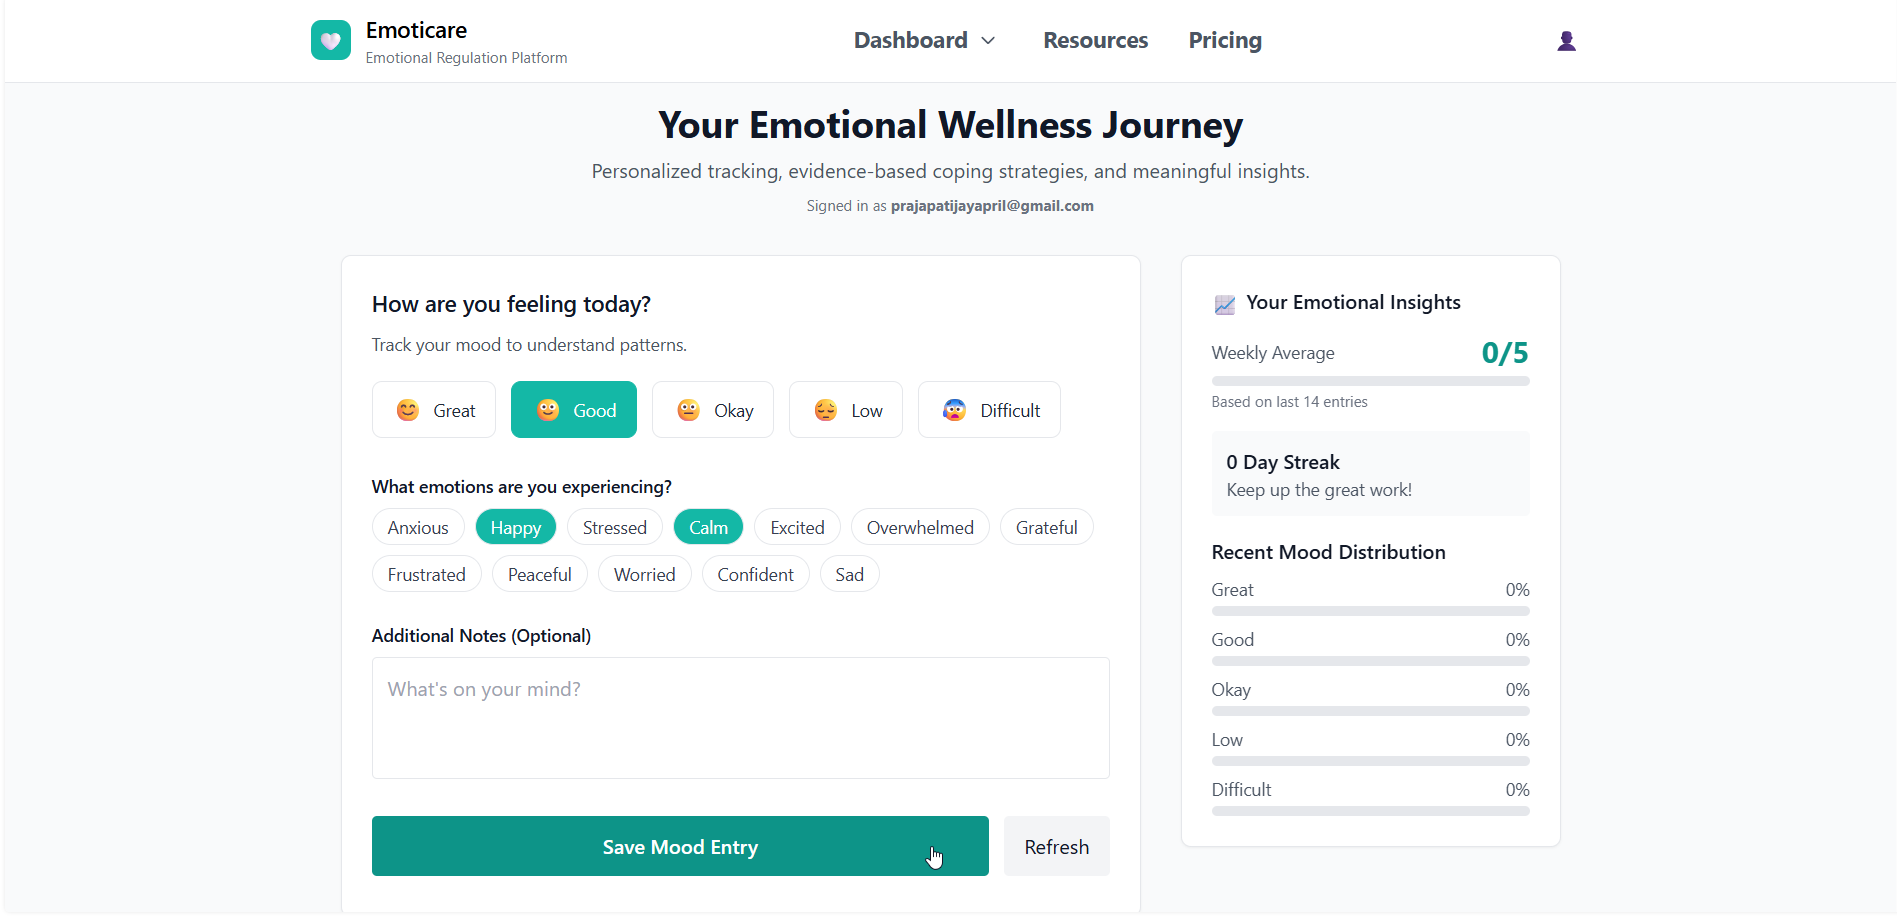Screen dimensions: 1897x917
Task: Save the current mood entry
Action: (680, 846)
